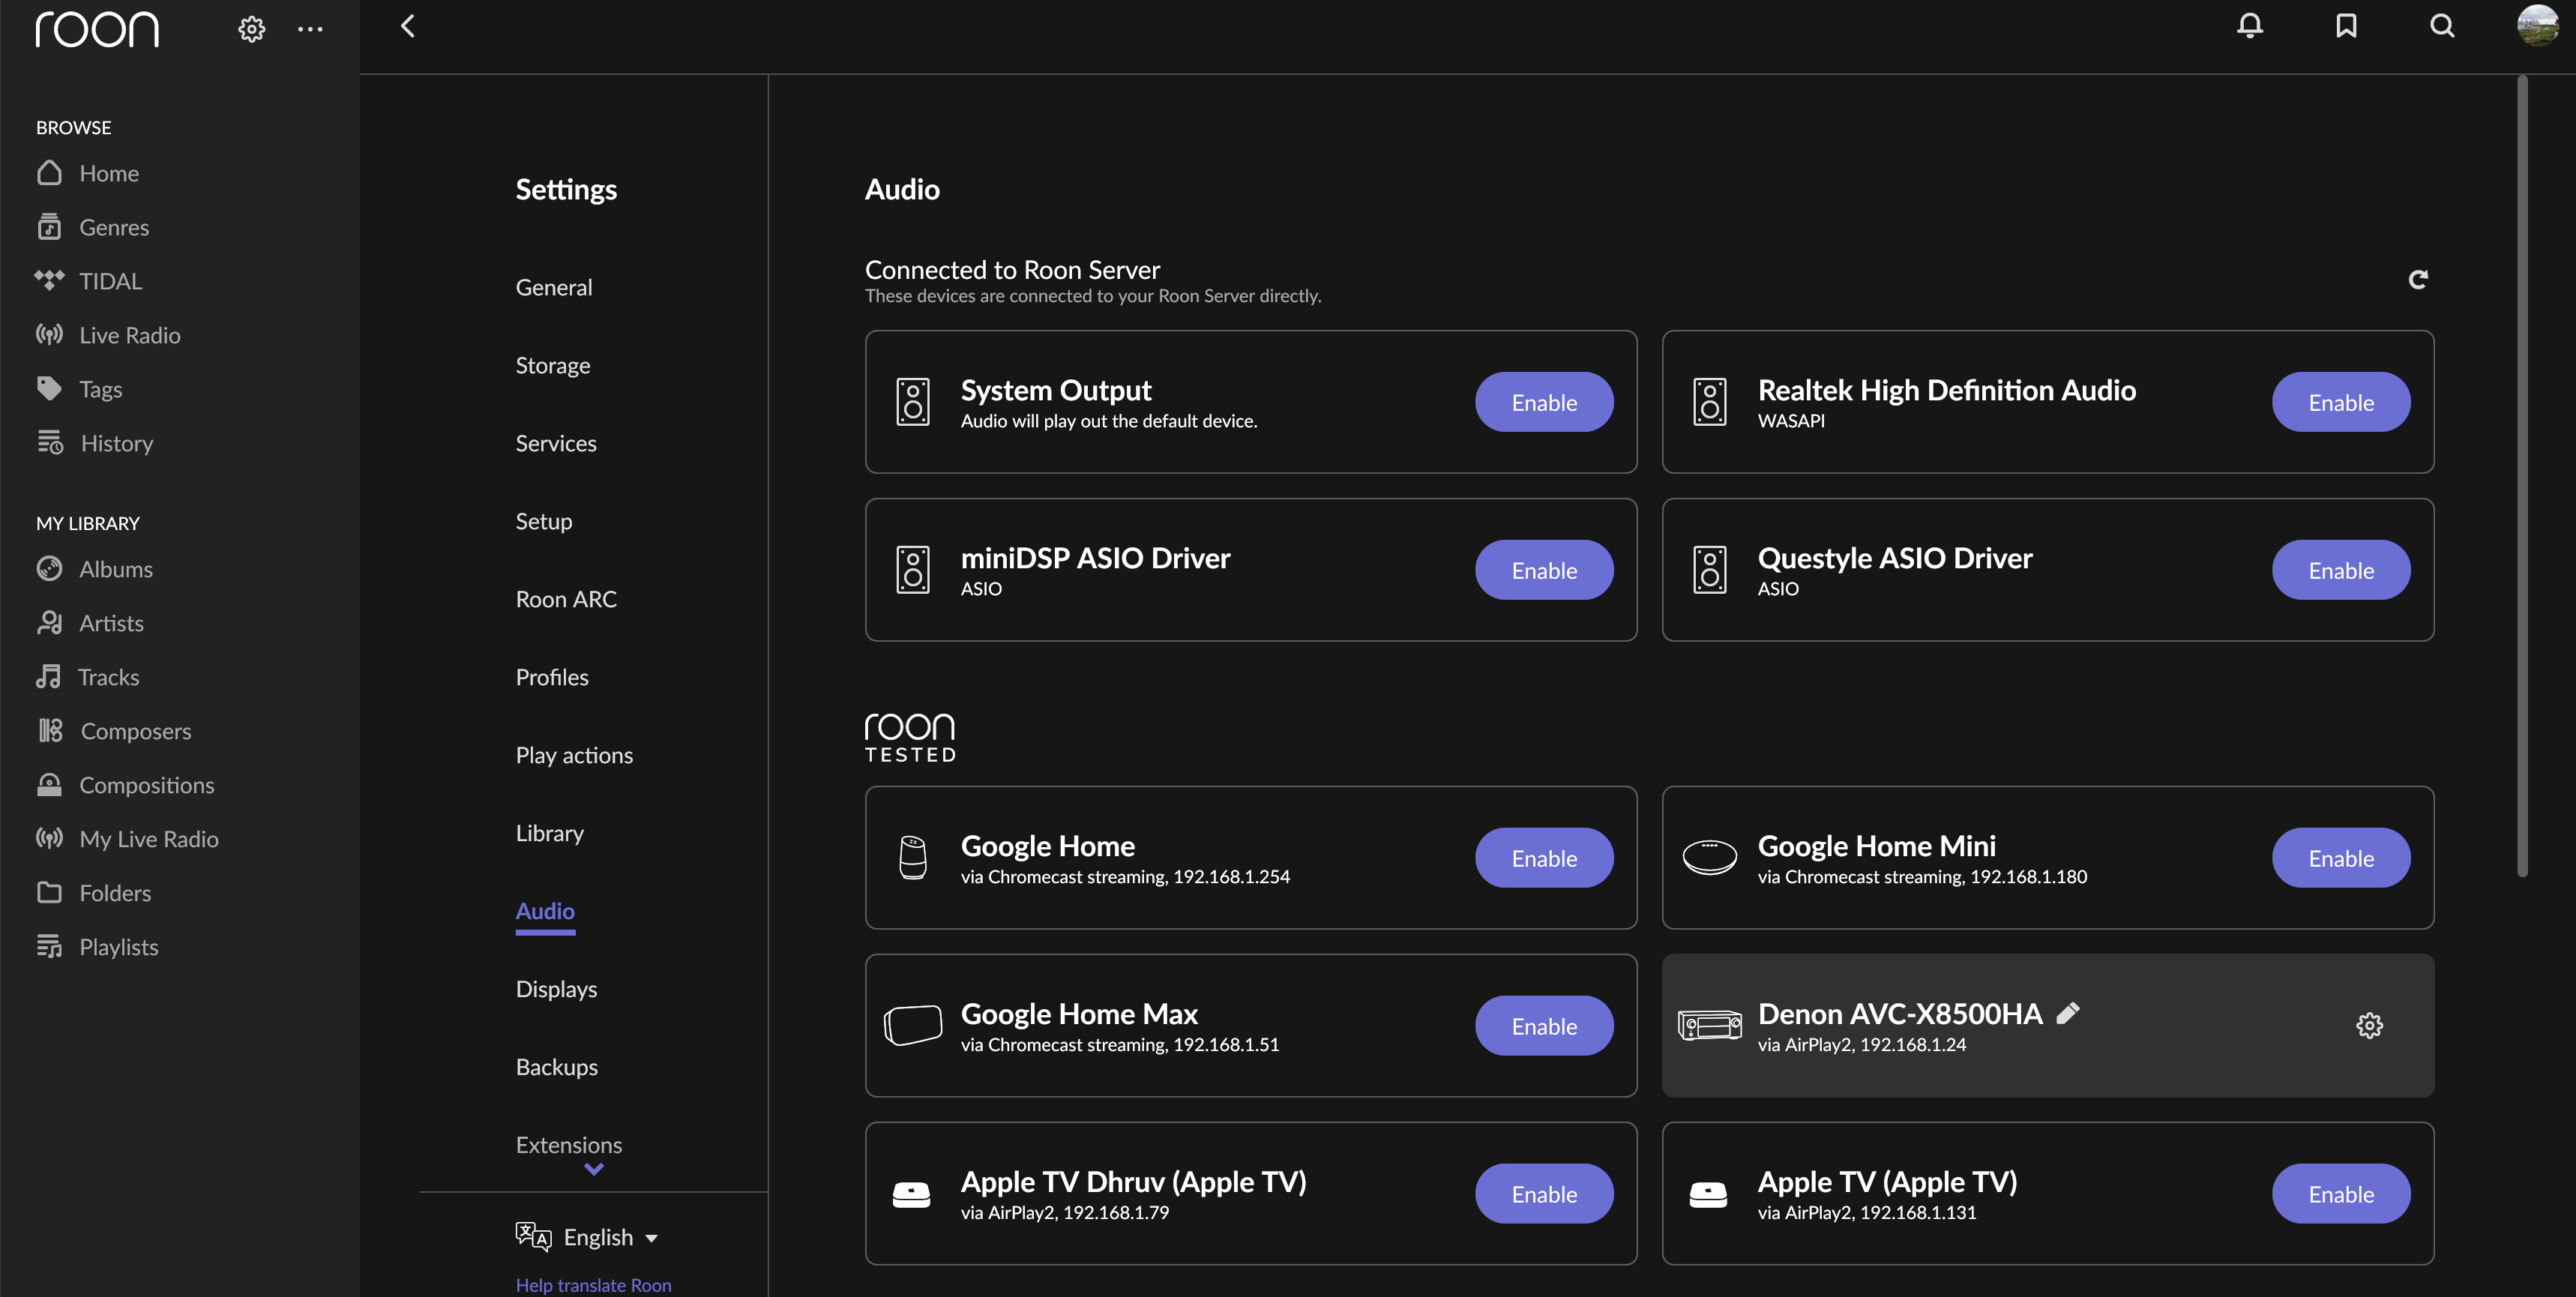Select the Backups settings tab
2576x1297 pixels.
557,1067
